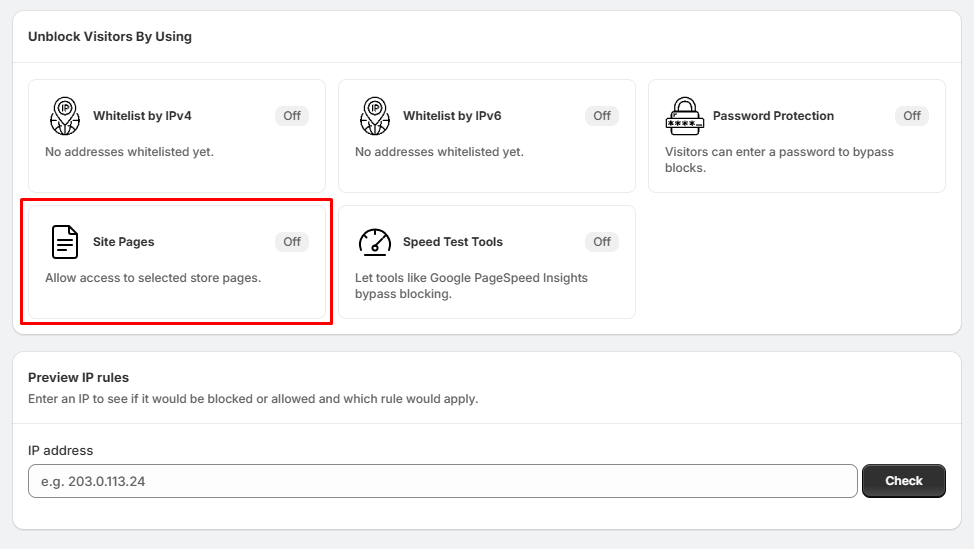Click the Check button
974x549 pixels.
[x=904, y=481]
